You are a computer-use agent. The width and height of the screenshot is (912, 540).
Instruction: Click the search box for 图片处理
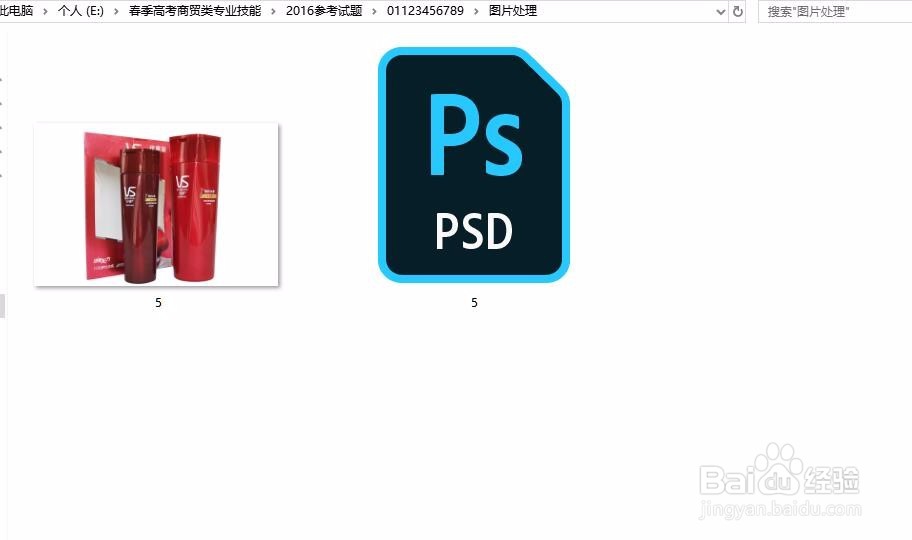click(x=835, y=11)
